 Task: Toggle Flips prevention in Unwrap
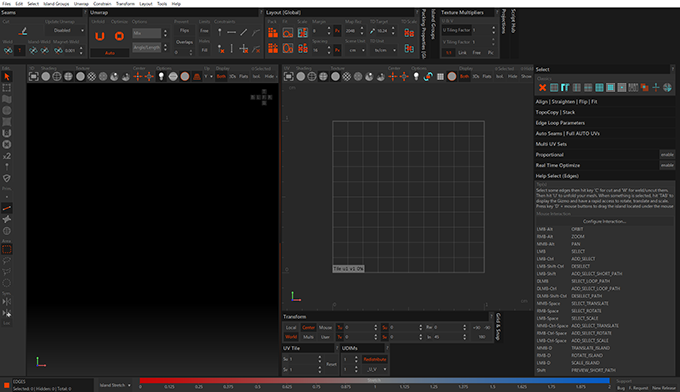(x=184, y=31)
